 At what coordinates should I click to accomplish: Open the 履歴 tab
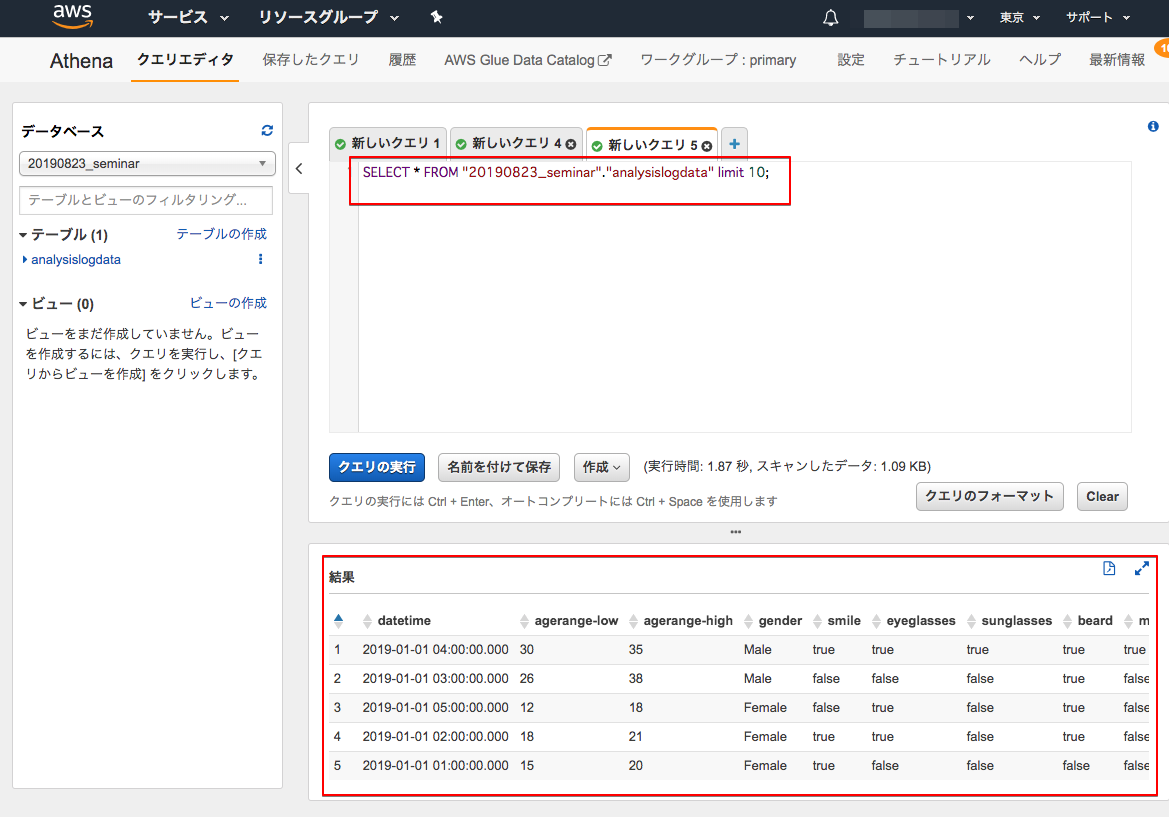tap(402, 60)
